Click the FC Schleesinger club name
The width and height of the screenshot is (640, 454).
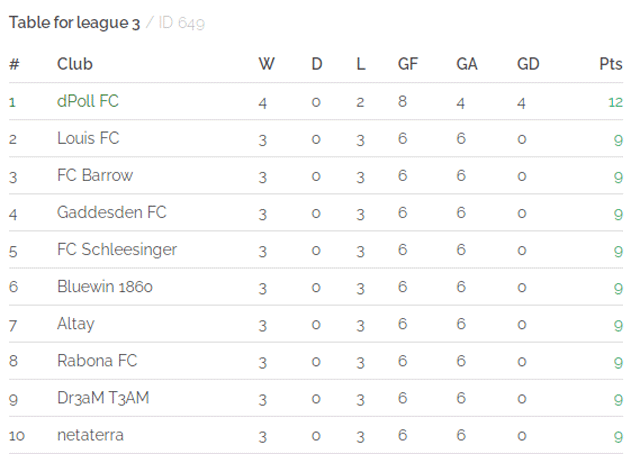coord(117,249)
